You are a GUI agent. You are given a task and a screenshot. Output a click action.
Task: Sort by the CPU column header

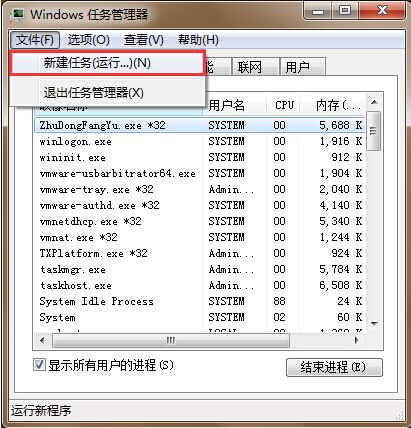[284, 105]
